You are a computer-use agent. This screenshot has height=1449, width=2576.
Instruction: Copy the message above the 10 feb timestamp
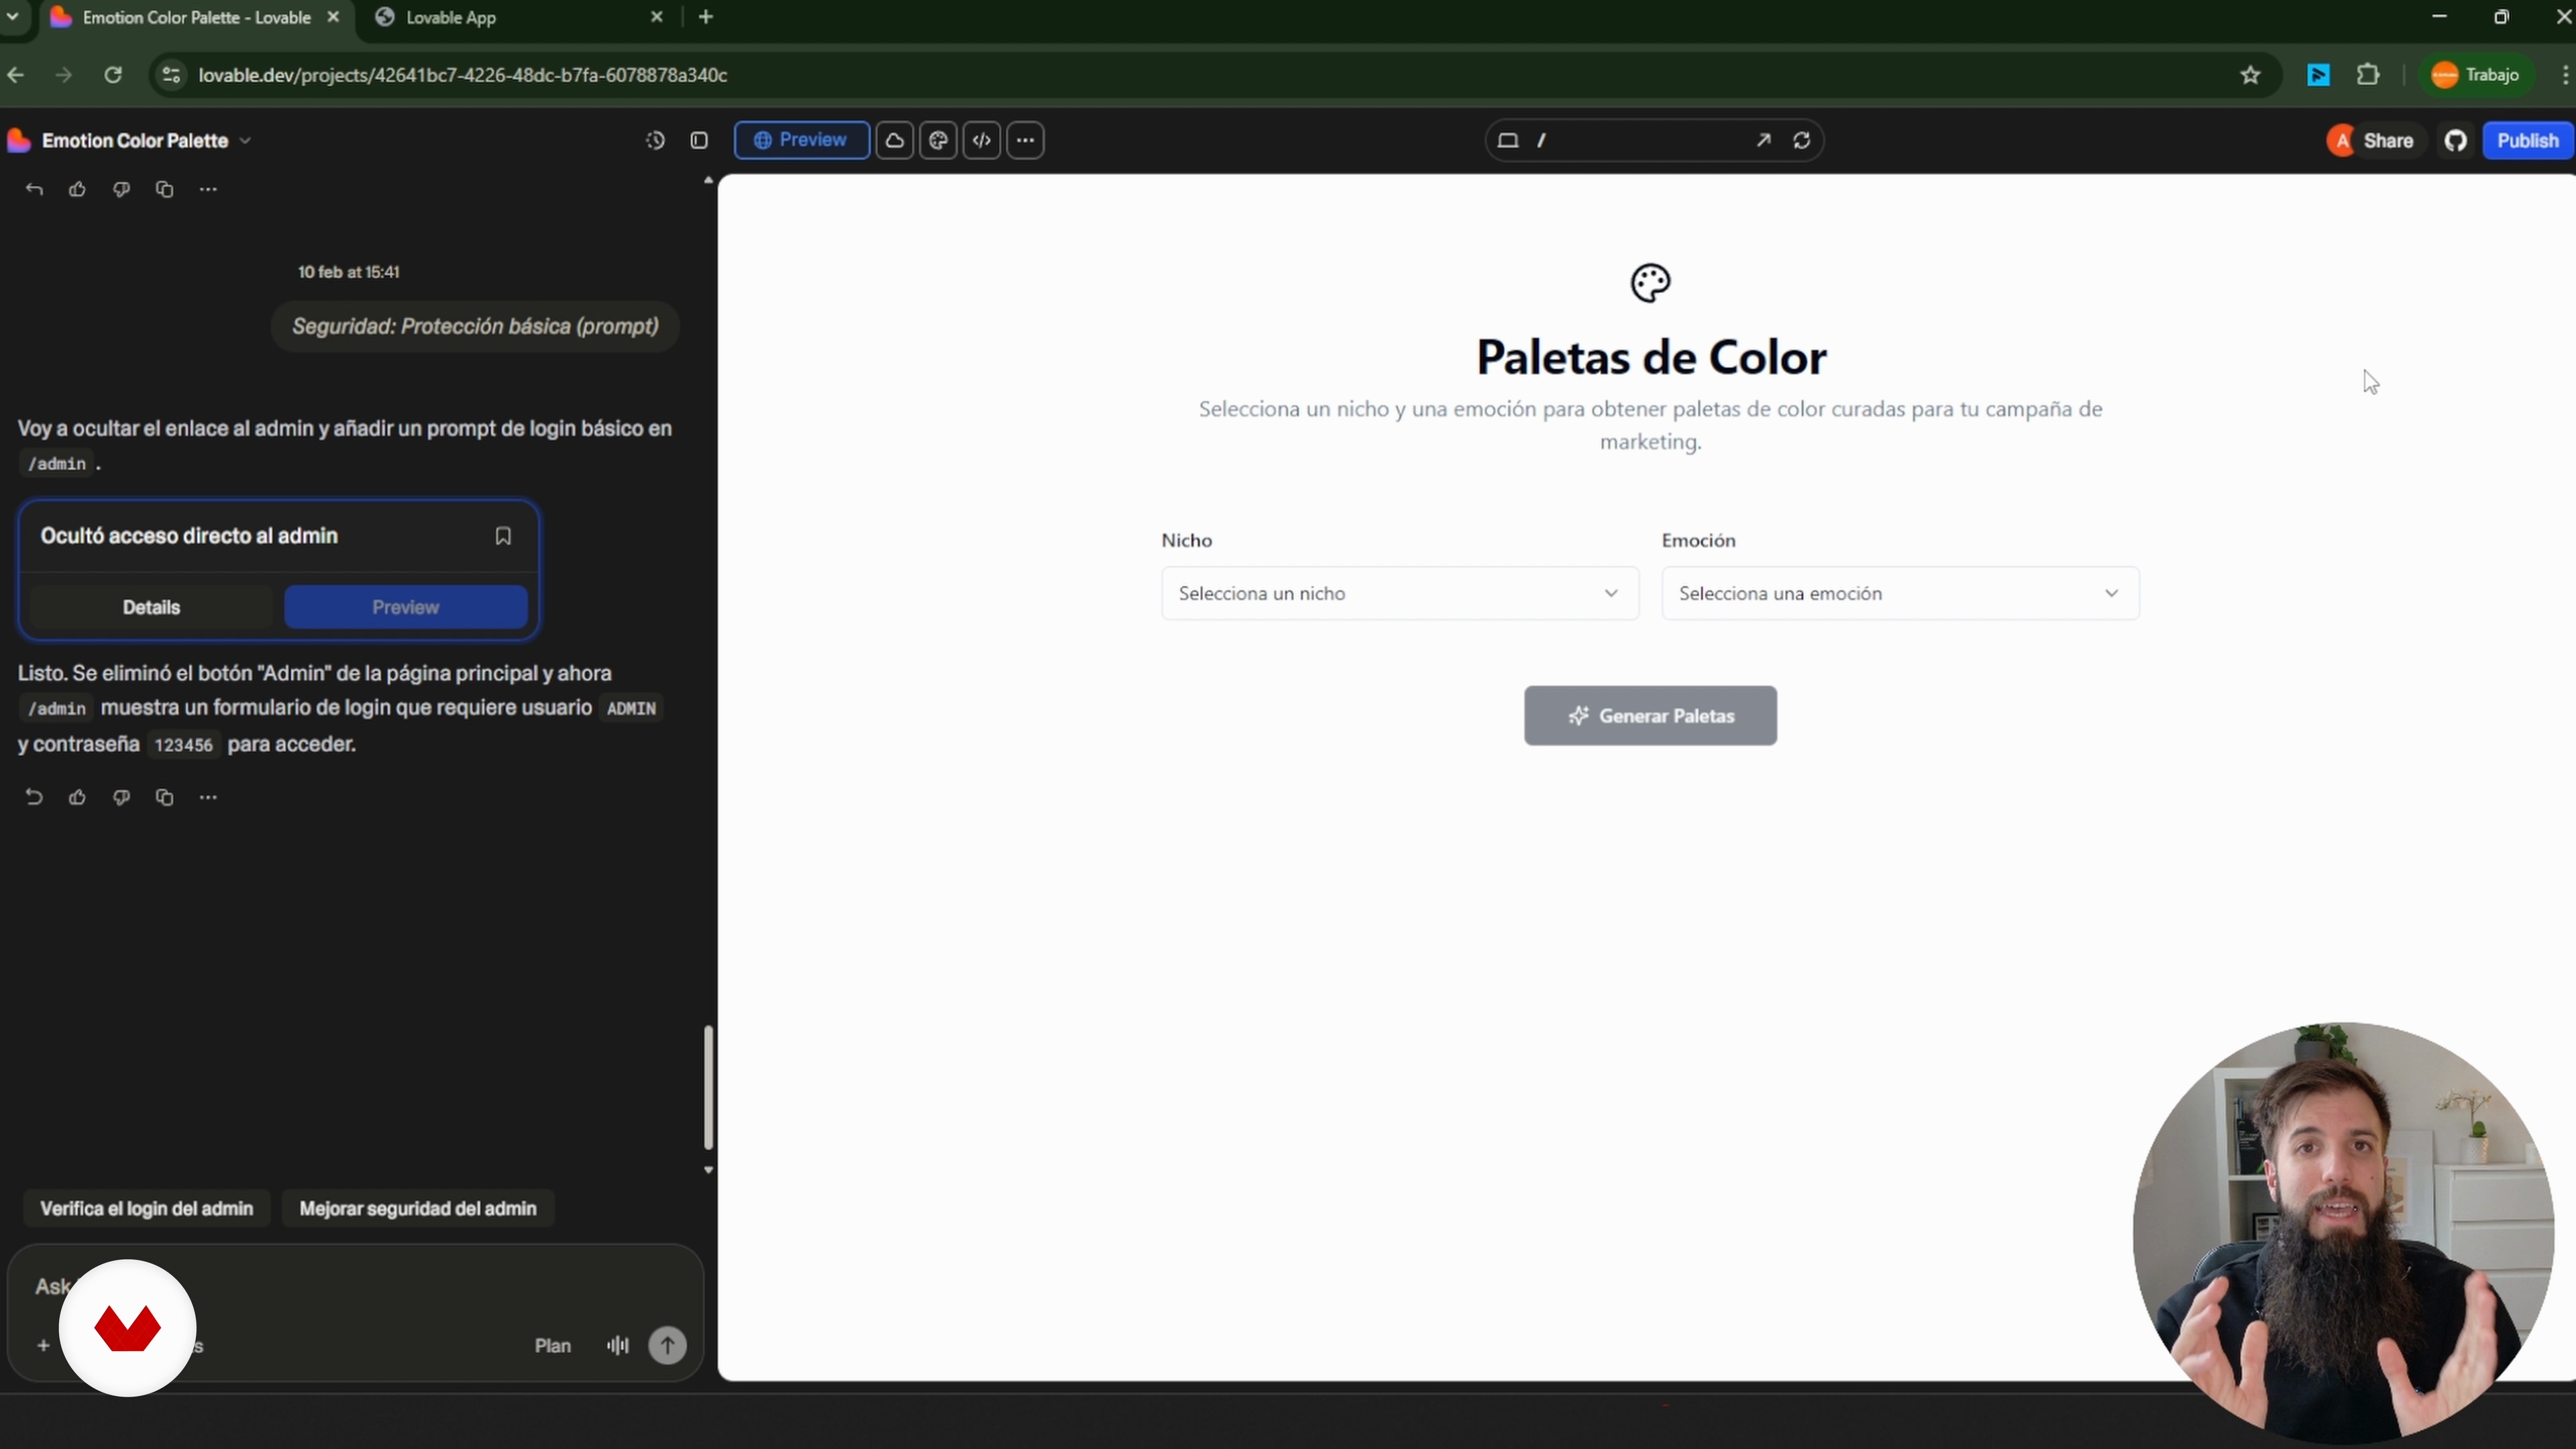[x=165, y=189]
